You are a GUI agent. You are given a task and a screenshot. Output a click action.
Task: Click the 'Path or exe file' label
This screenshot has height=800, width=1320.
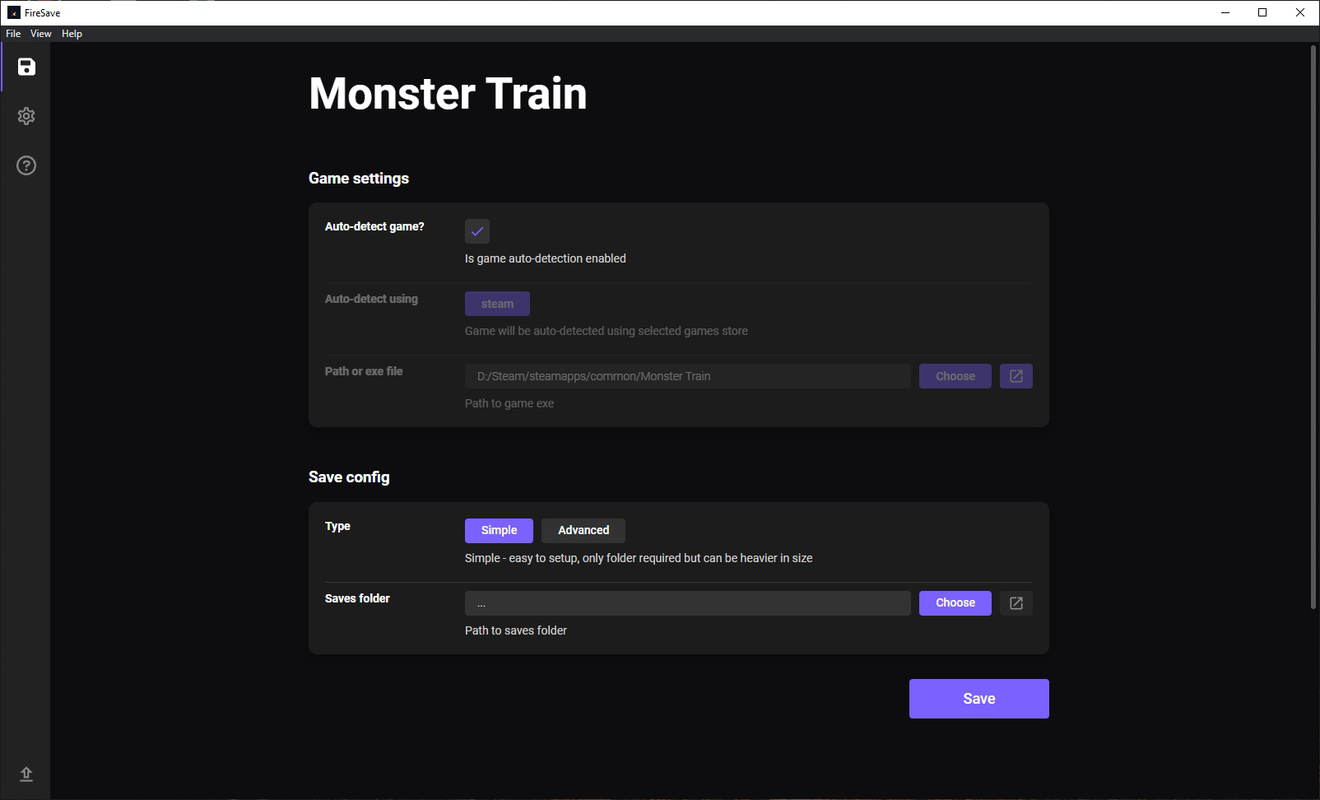tap(364, 371)
